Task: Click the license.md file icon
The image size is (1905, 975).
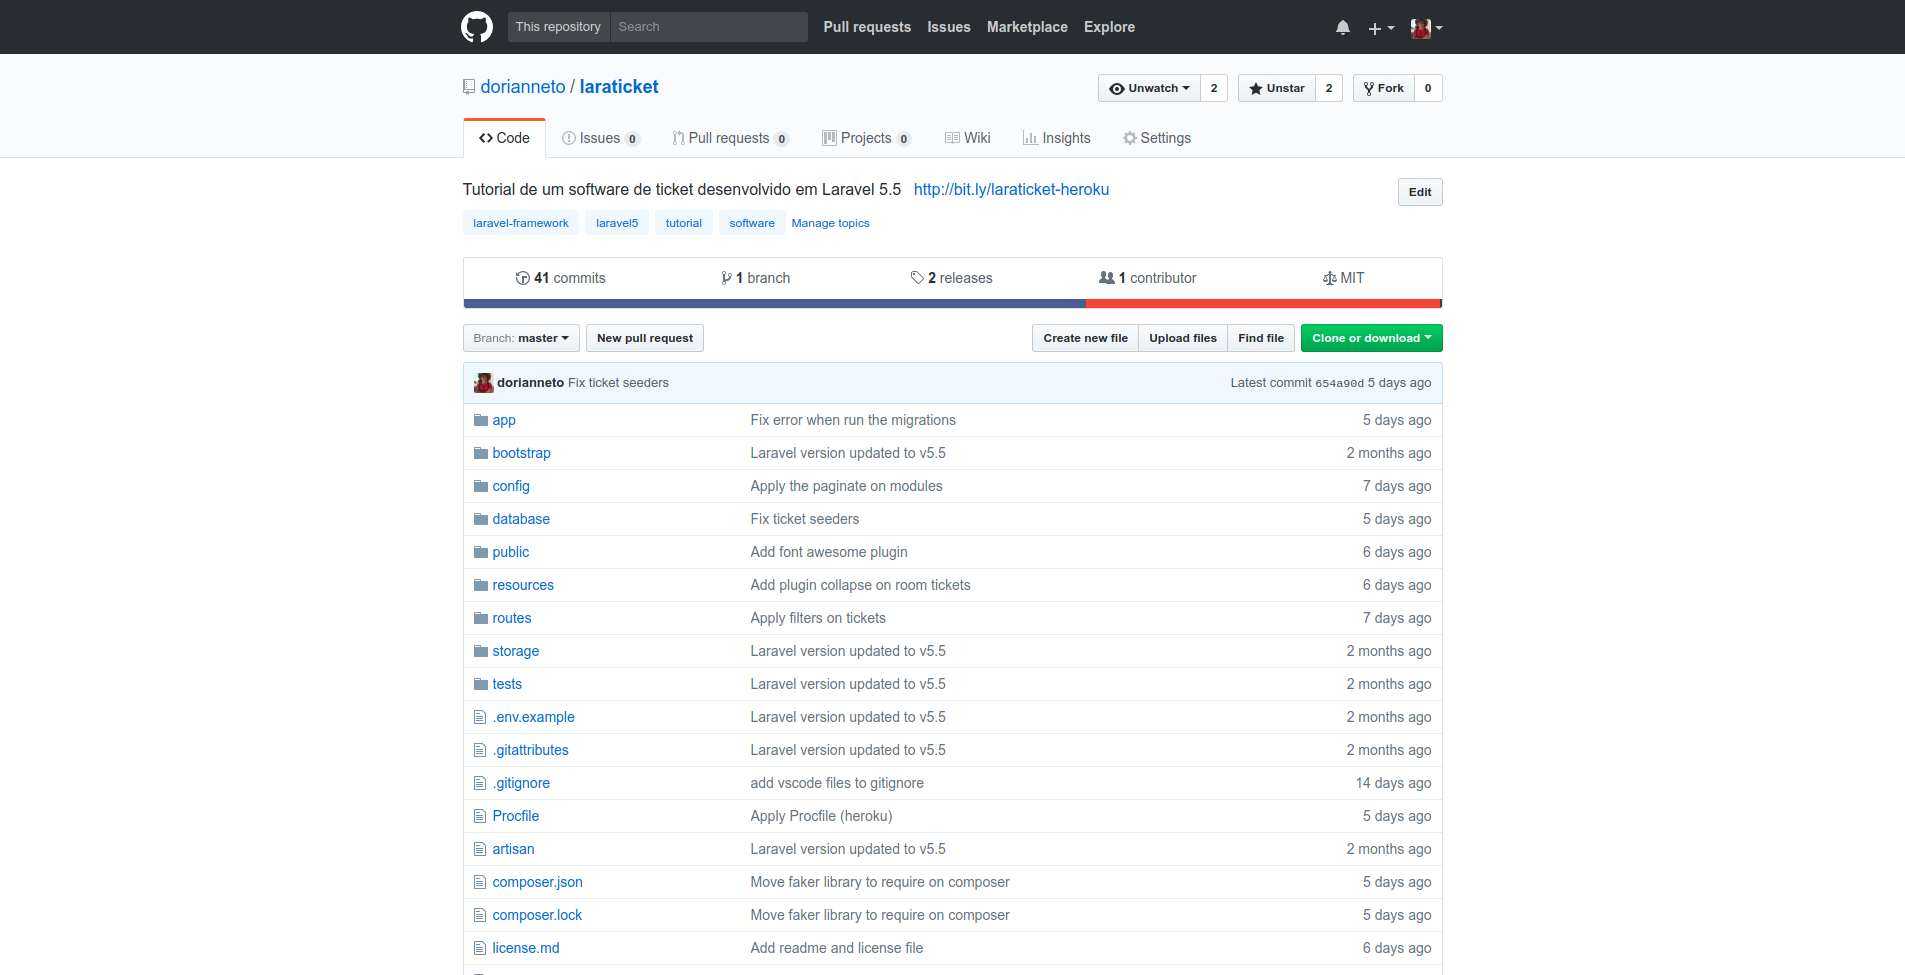Action: click(x=480, y=948)
